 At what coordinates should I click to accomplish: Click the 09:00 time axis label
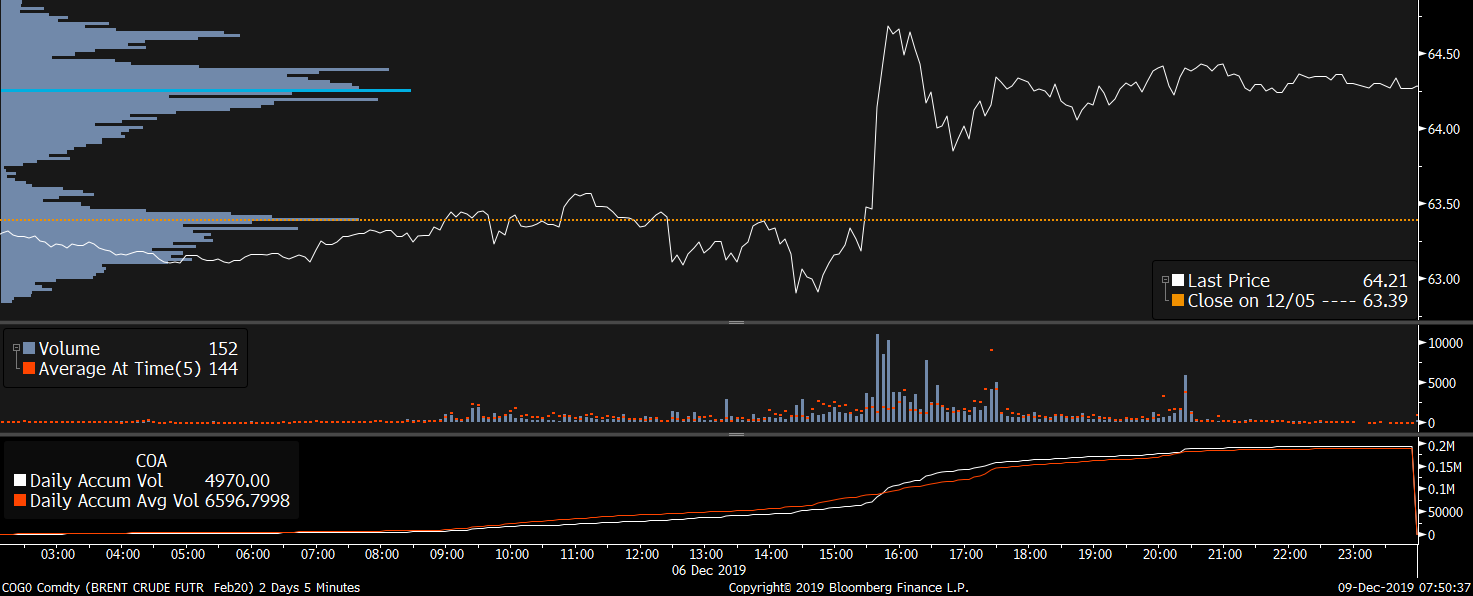point(447,553)
